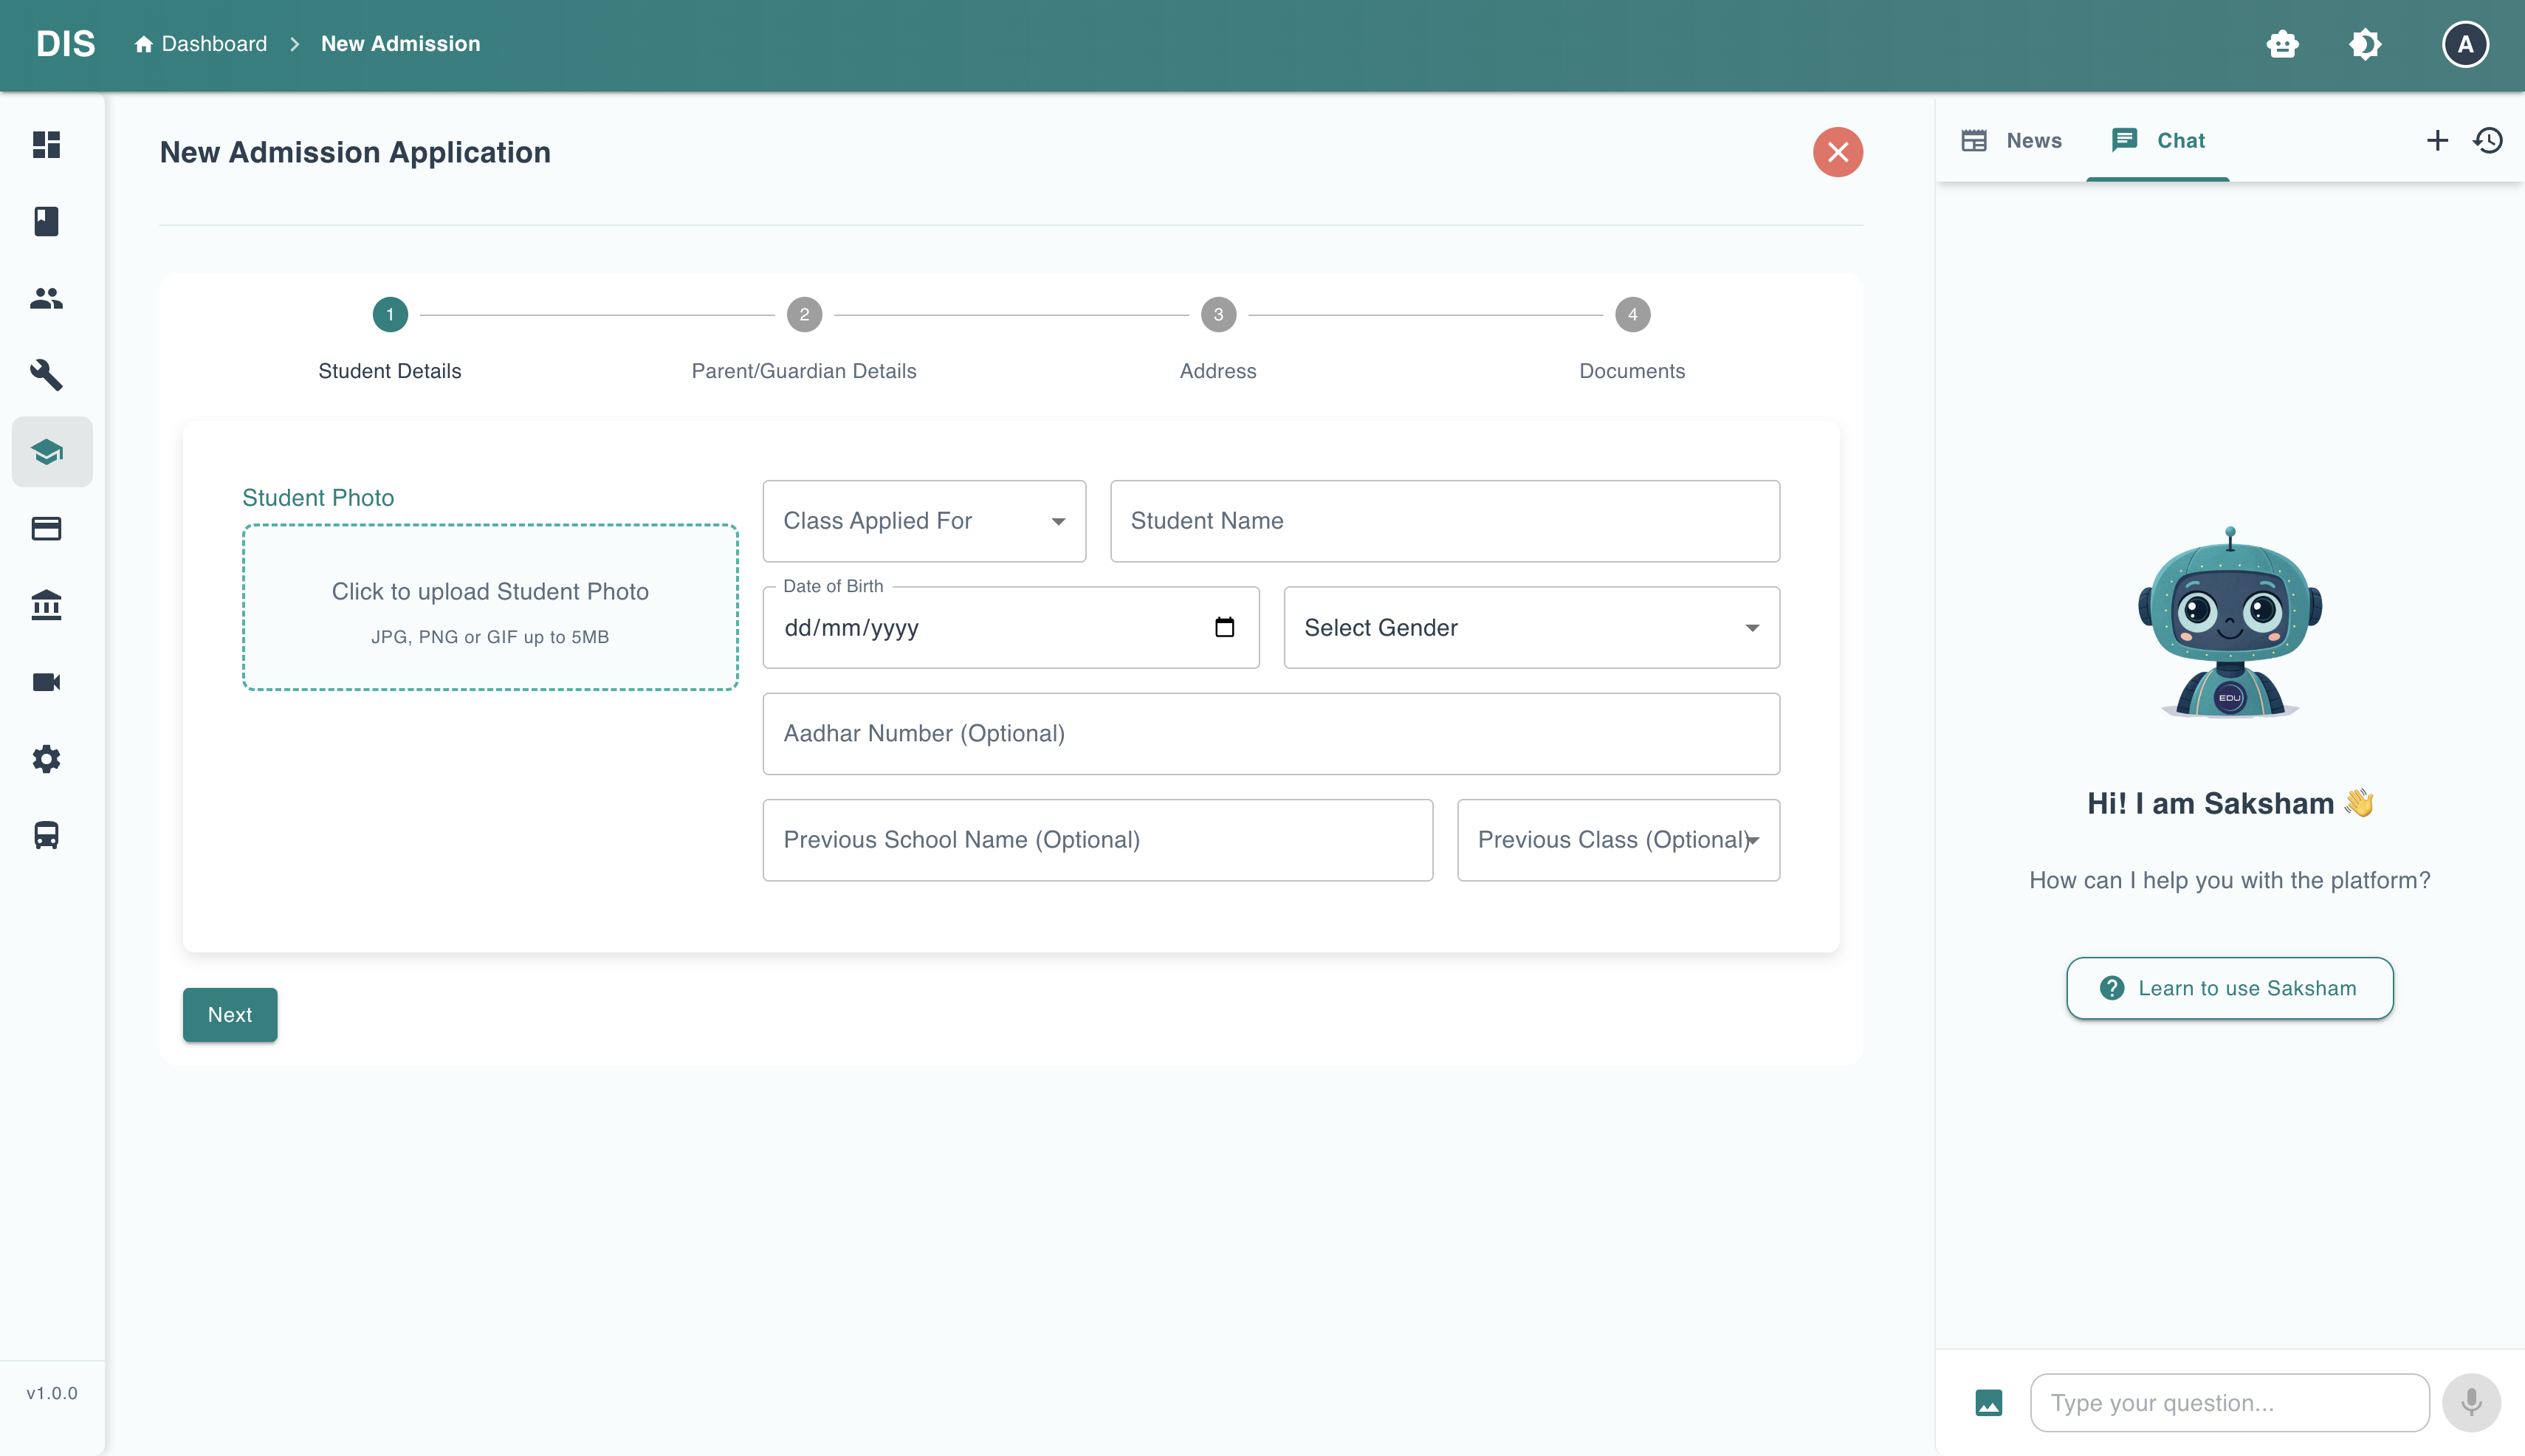The width and height of the screenshot is (2525, 1456).
Task: Click the chat history clock icon
Action: click(x=2488, y=140)
